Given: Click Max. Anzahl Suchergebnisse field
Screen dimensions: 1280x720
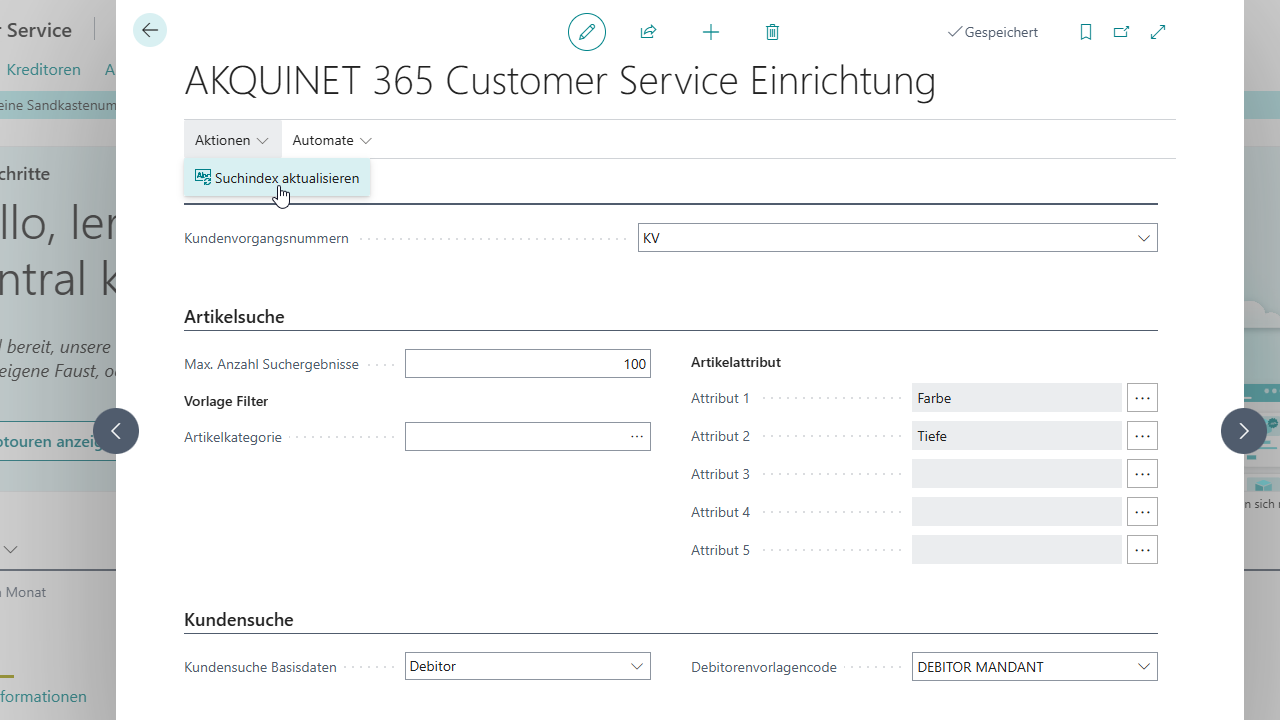Looking at the screenshot, I should click(528, 364).
